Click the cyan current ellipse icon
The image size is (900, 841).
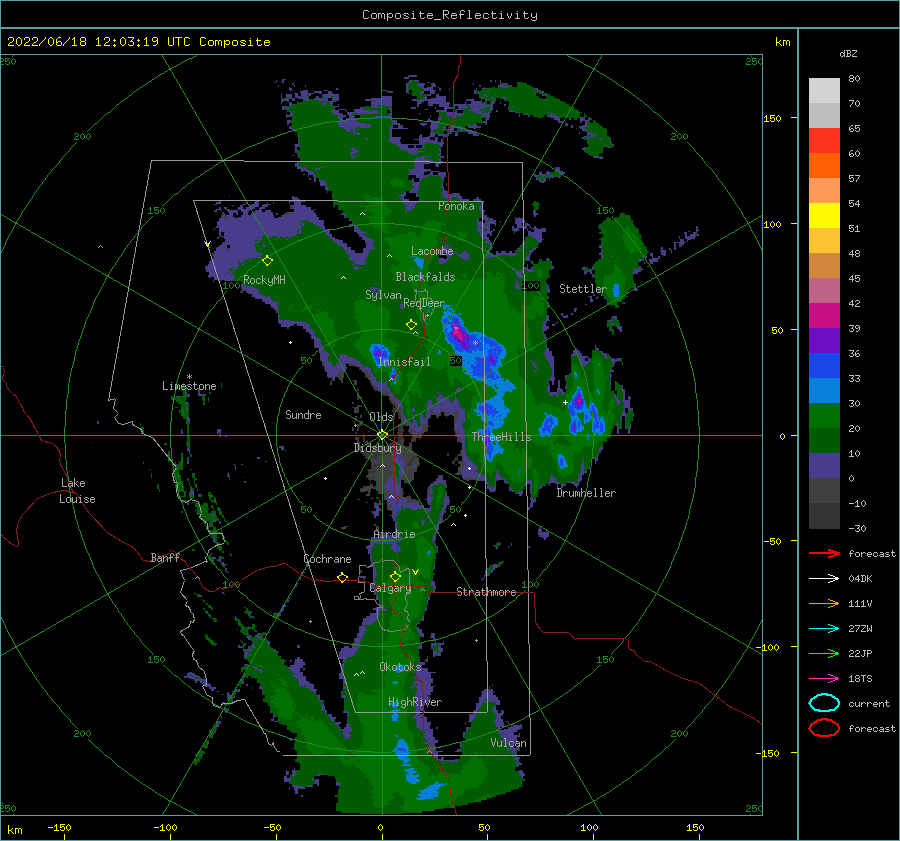tap(824, 703)
